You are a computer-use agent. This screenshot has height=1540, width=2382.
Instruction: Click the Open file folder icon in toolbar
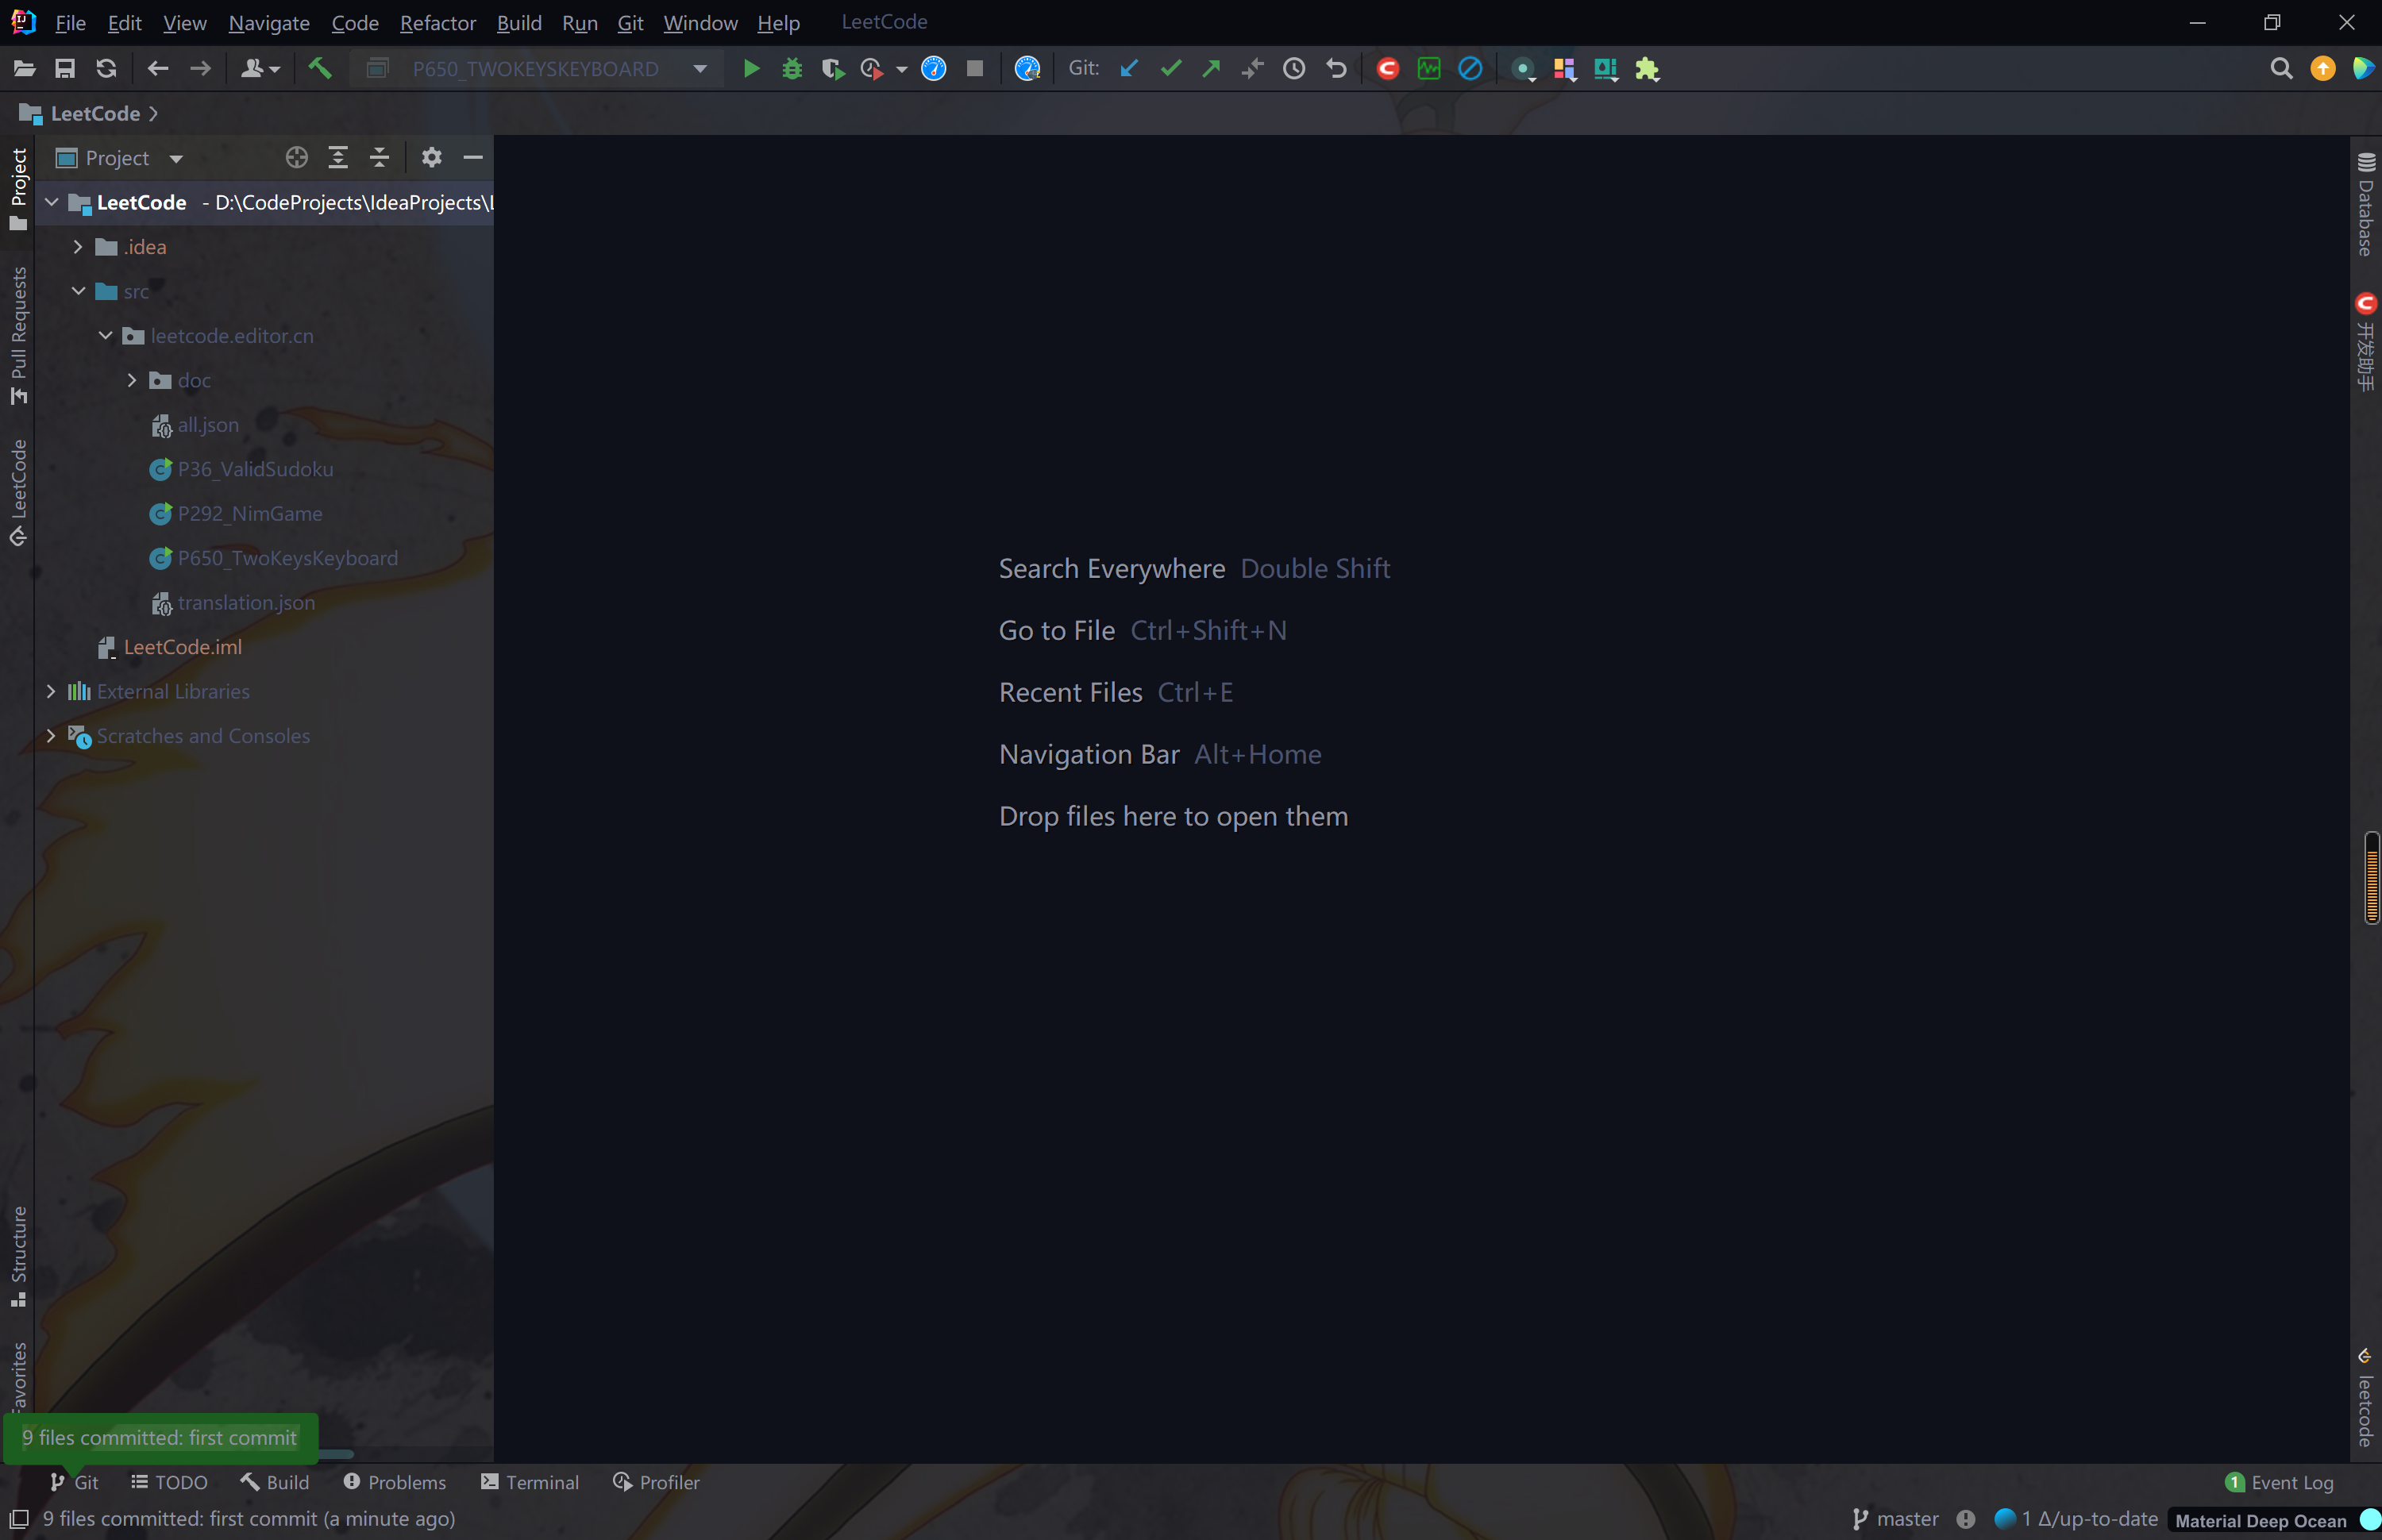(24, 68)
